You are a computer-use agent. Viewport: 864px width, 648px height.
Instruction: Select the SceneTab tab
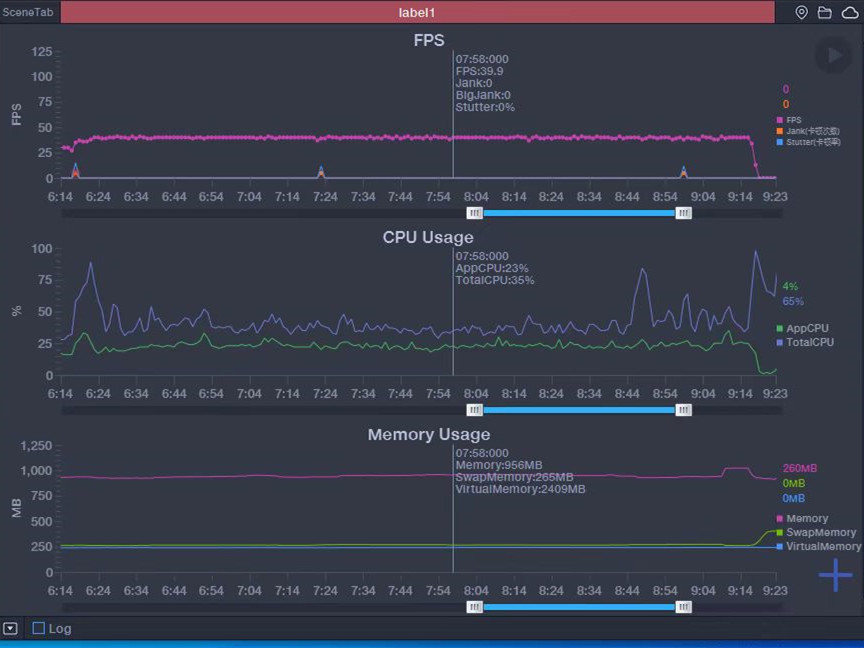pos(28,12)
